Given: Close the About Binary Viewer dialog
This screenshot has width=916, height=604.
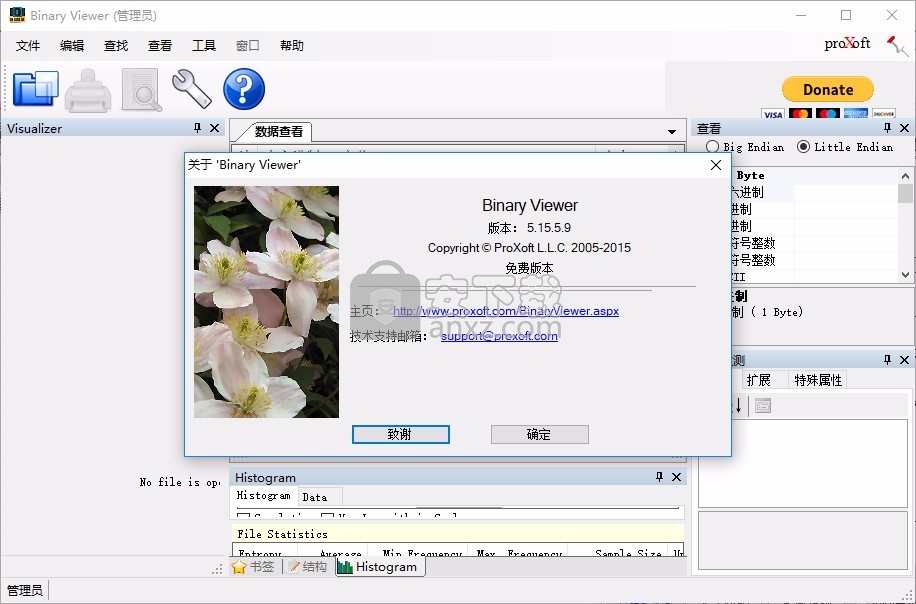Looking at the screenshot, I should (x=716, y=165).
